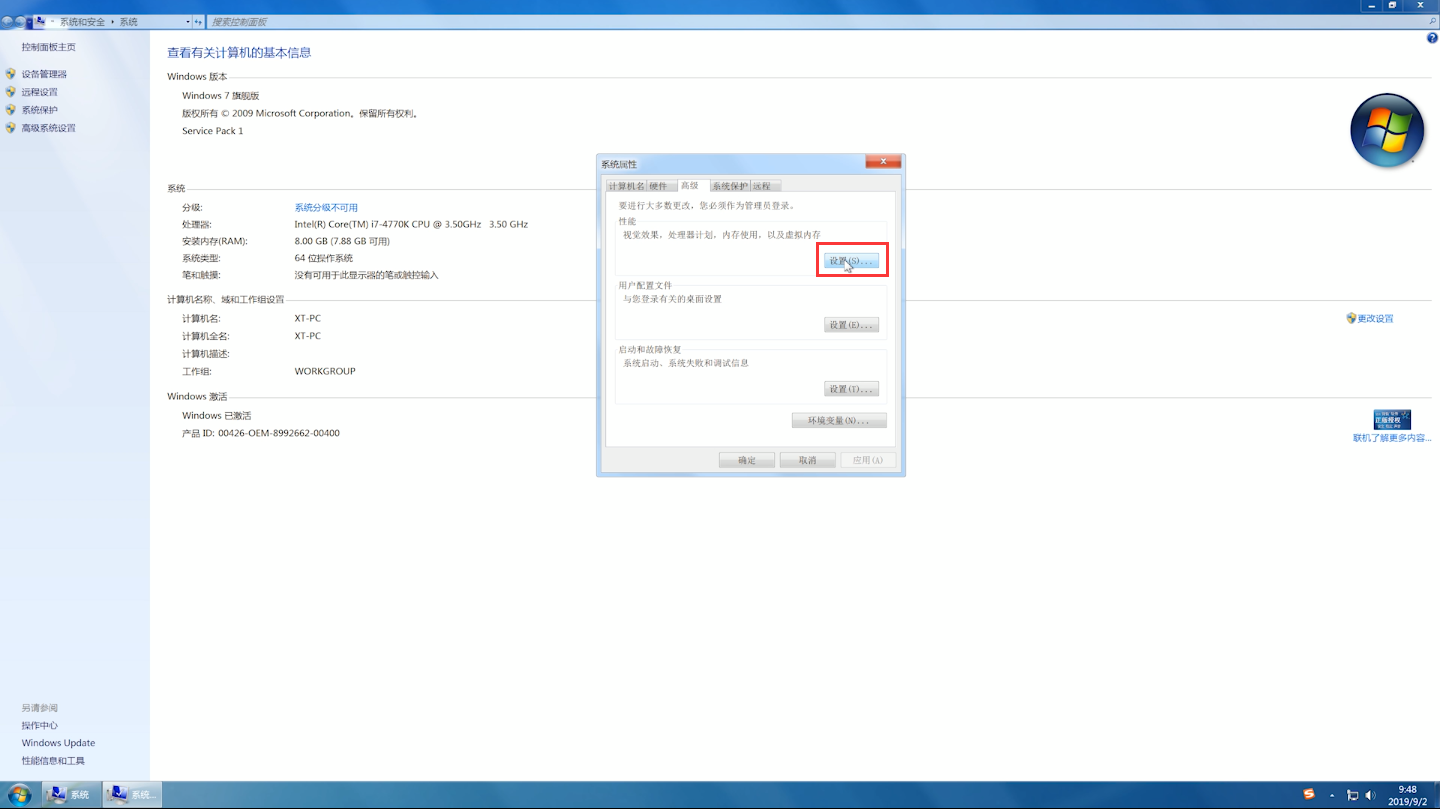Click the Back navigation arrow
The width and height of the screenshot is (1440, 809).
[x=8, y=21]
